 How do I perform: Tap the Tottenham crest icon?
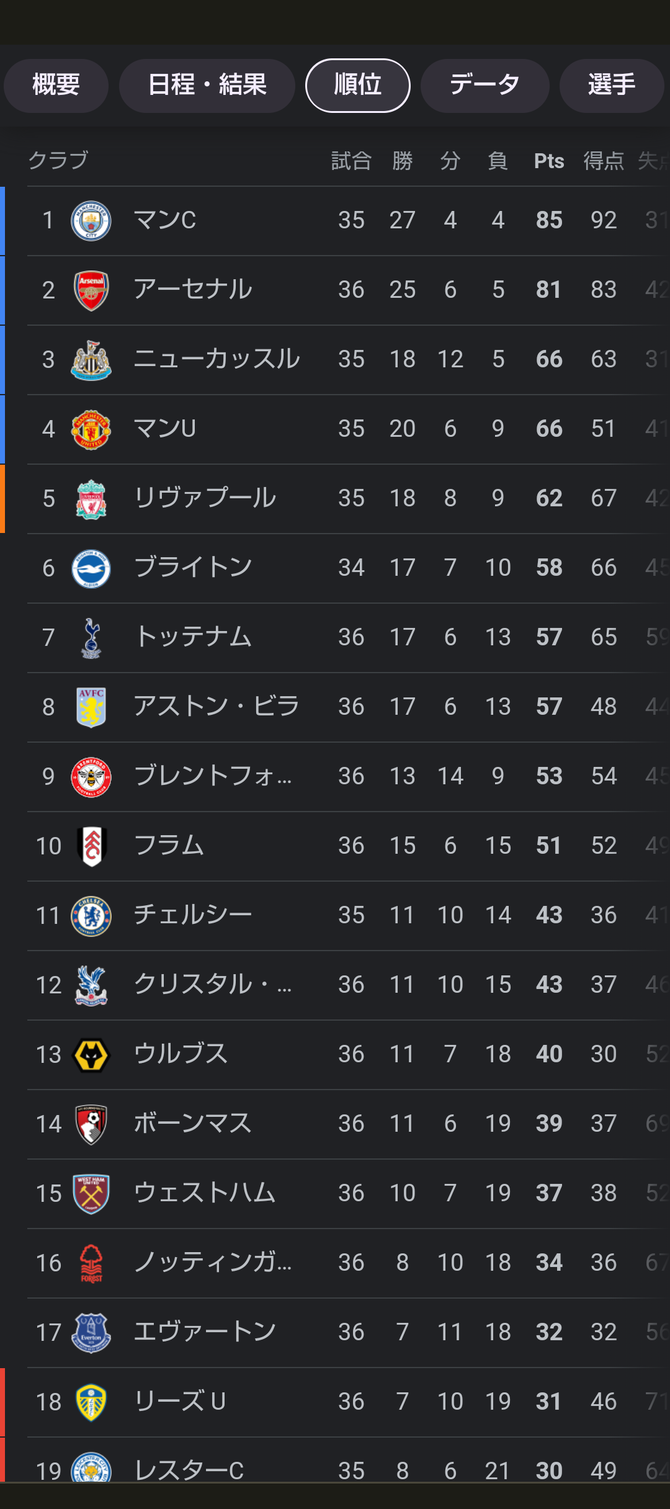[91, 637]
